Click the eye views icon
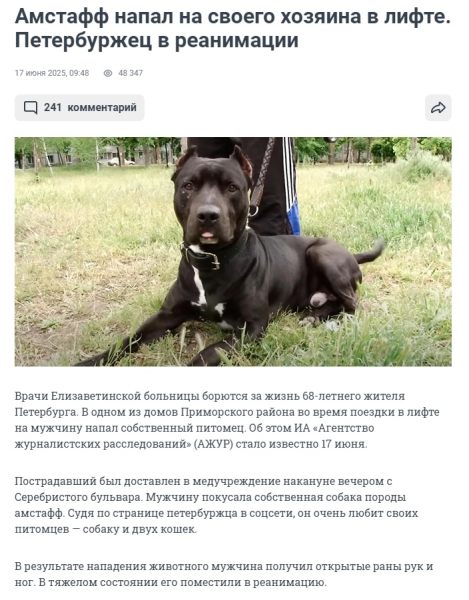This screenshot has width=469, height=600. (108, 73)
